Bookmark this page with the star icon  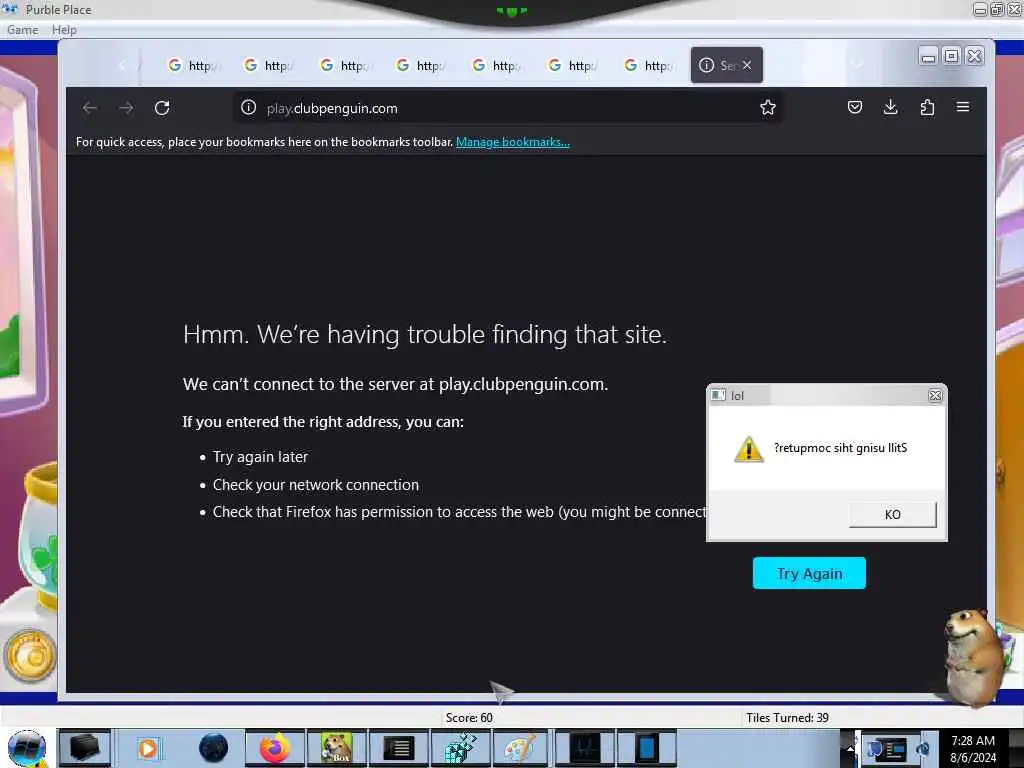coord(767,108)
